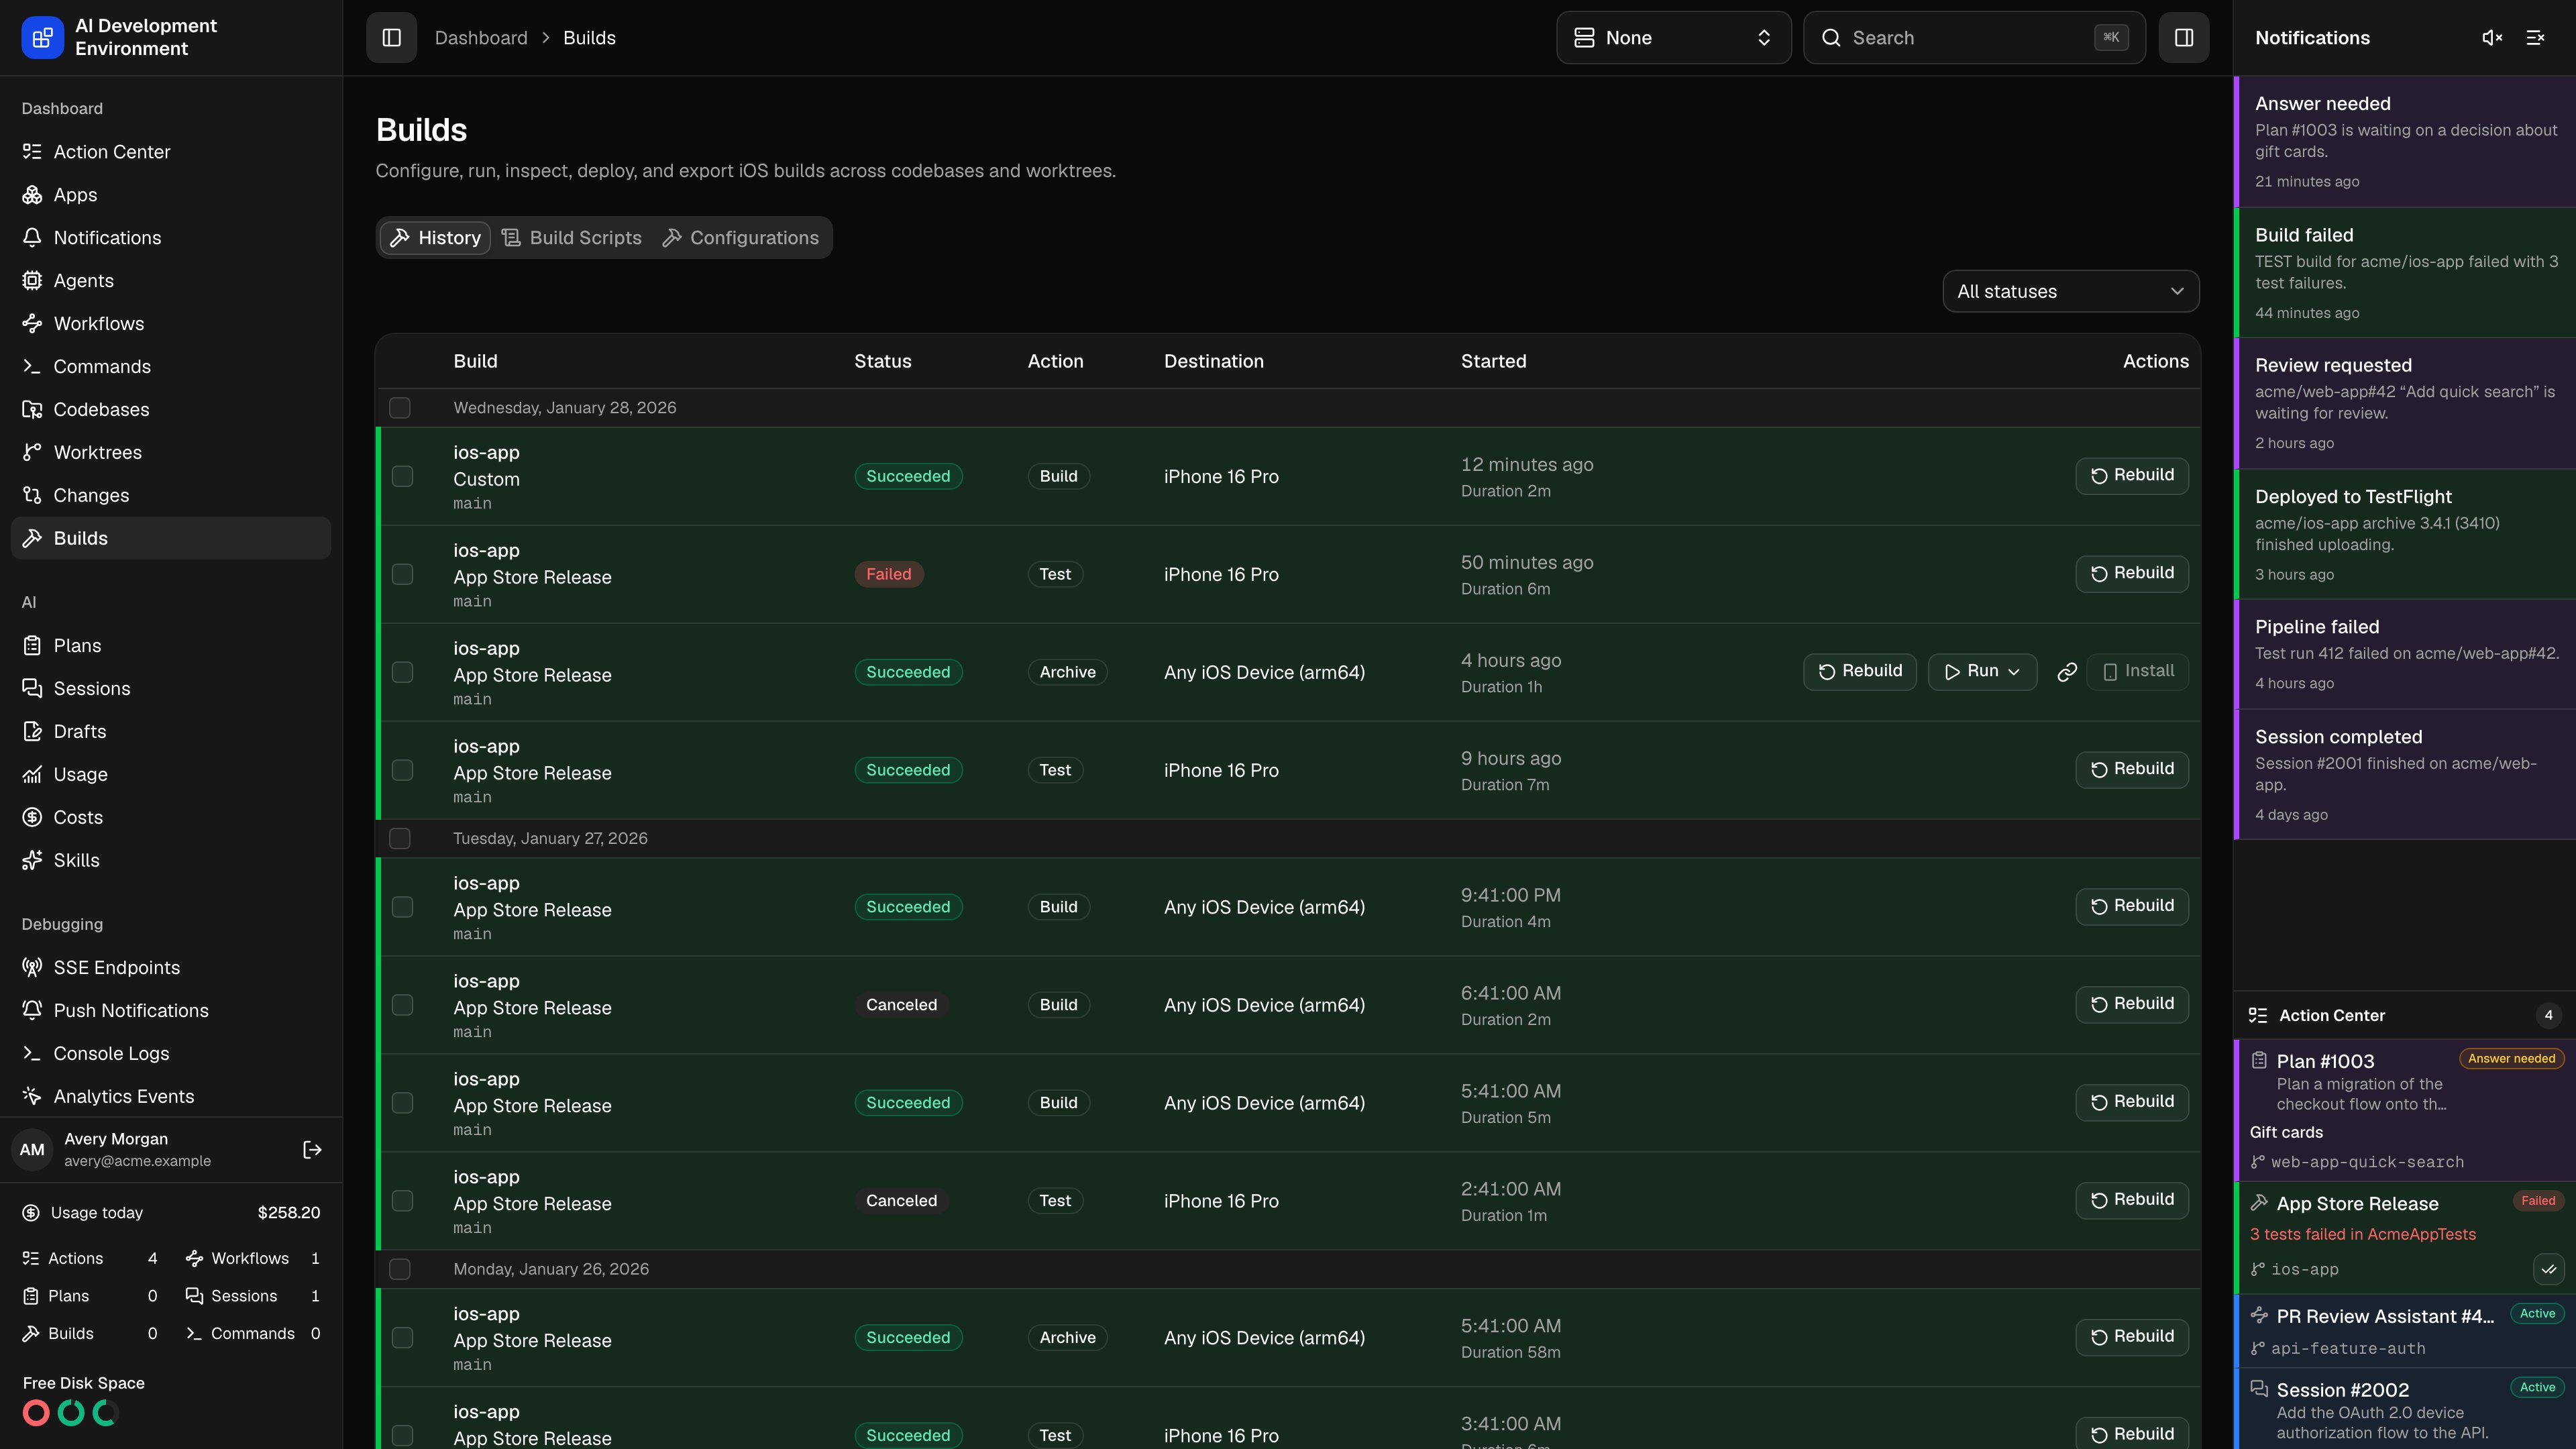Click the Dashboard breadcrumb link
The width and height of the screenshot is (2576, 1449).
coord(481,38)
